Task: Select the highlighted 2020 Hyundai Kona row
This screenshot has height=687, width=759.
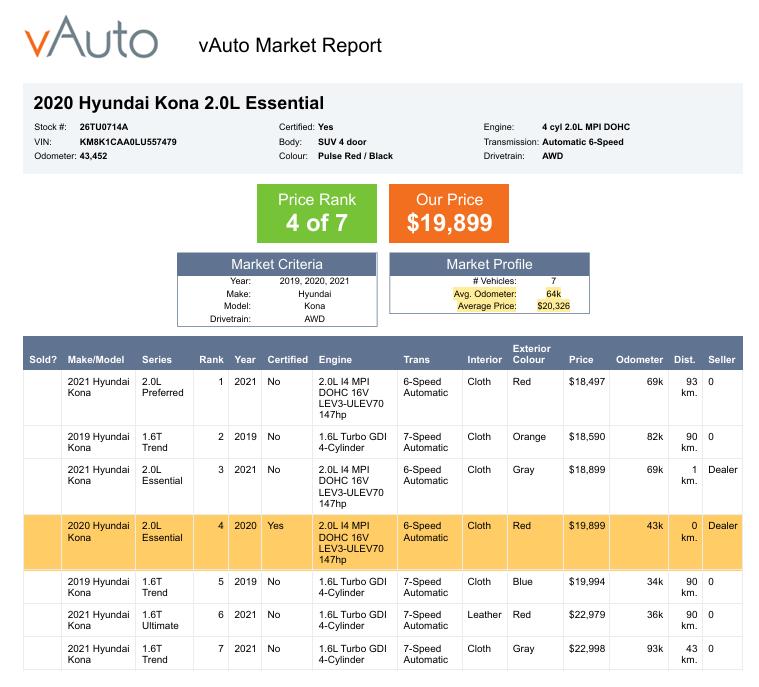Action: [x=383, y=542]
